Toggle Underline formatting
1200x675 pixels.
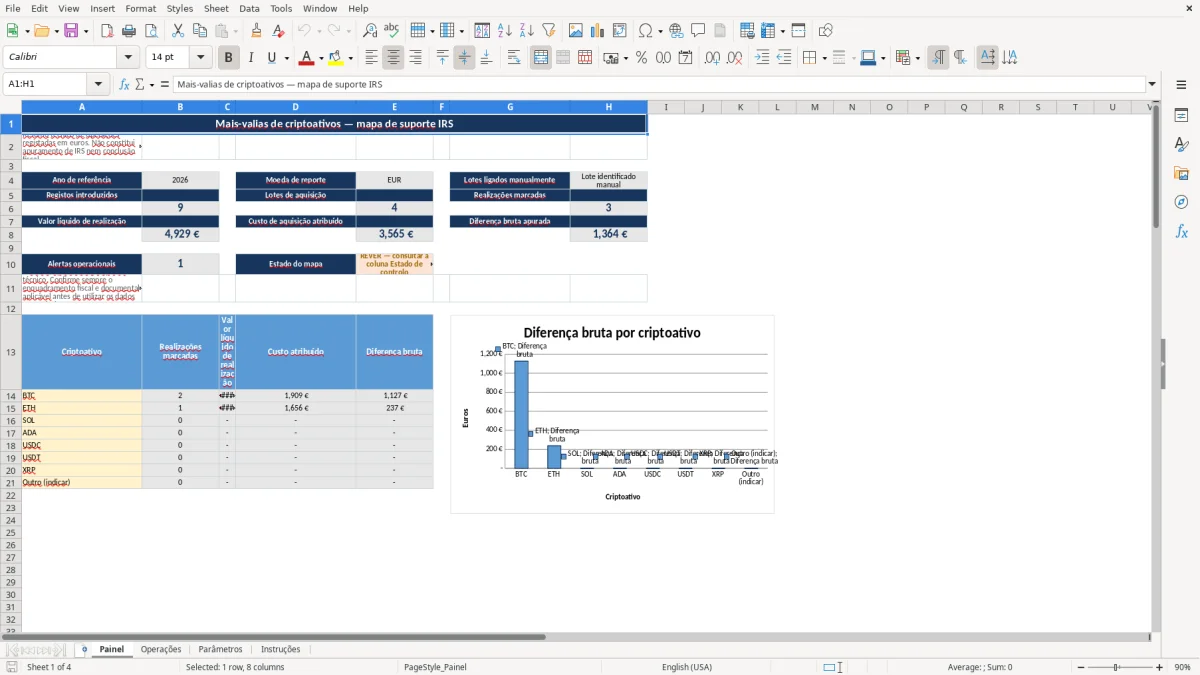tap(273, 58)
